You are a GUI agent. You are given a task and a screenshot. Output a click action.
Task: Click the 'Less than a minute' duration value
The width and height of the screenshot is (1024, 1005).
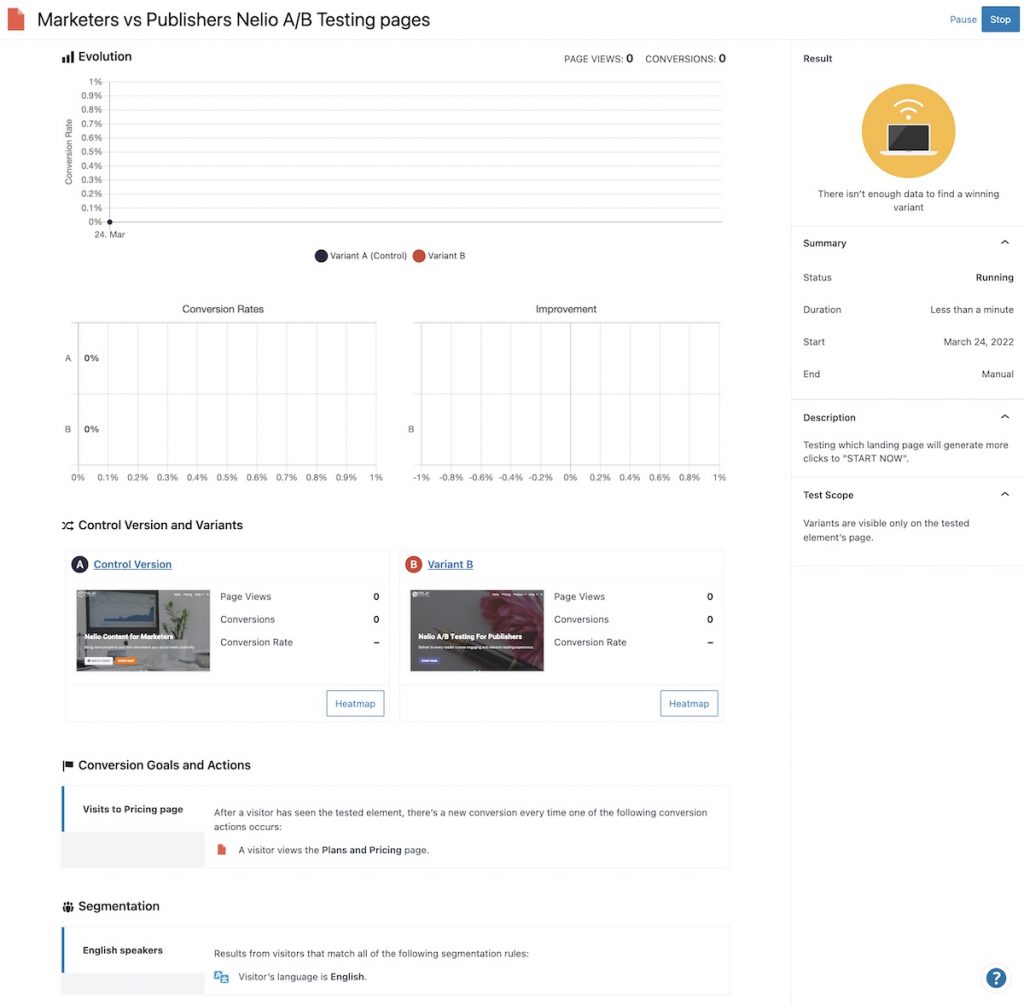point(972,310)
